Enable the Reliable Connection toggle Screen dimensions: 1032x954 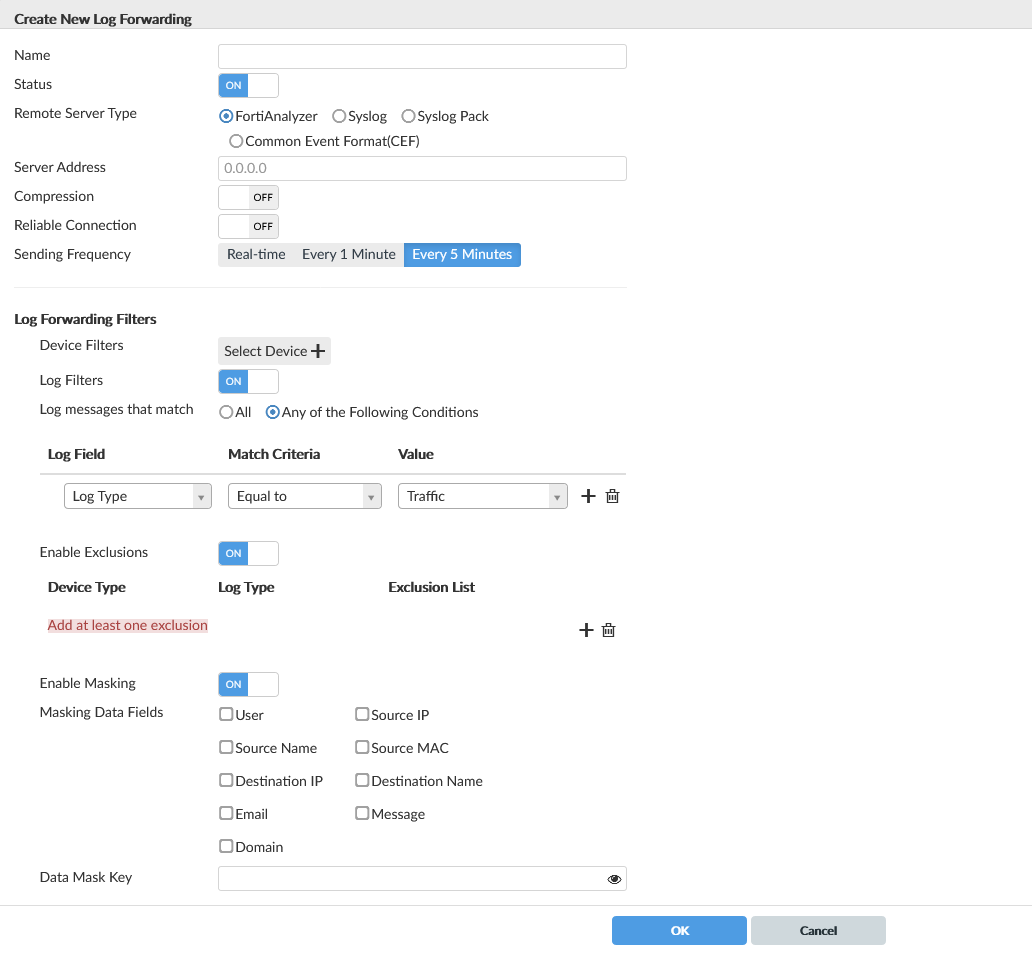pos(248,226)
